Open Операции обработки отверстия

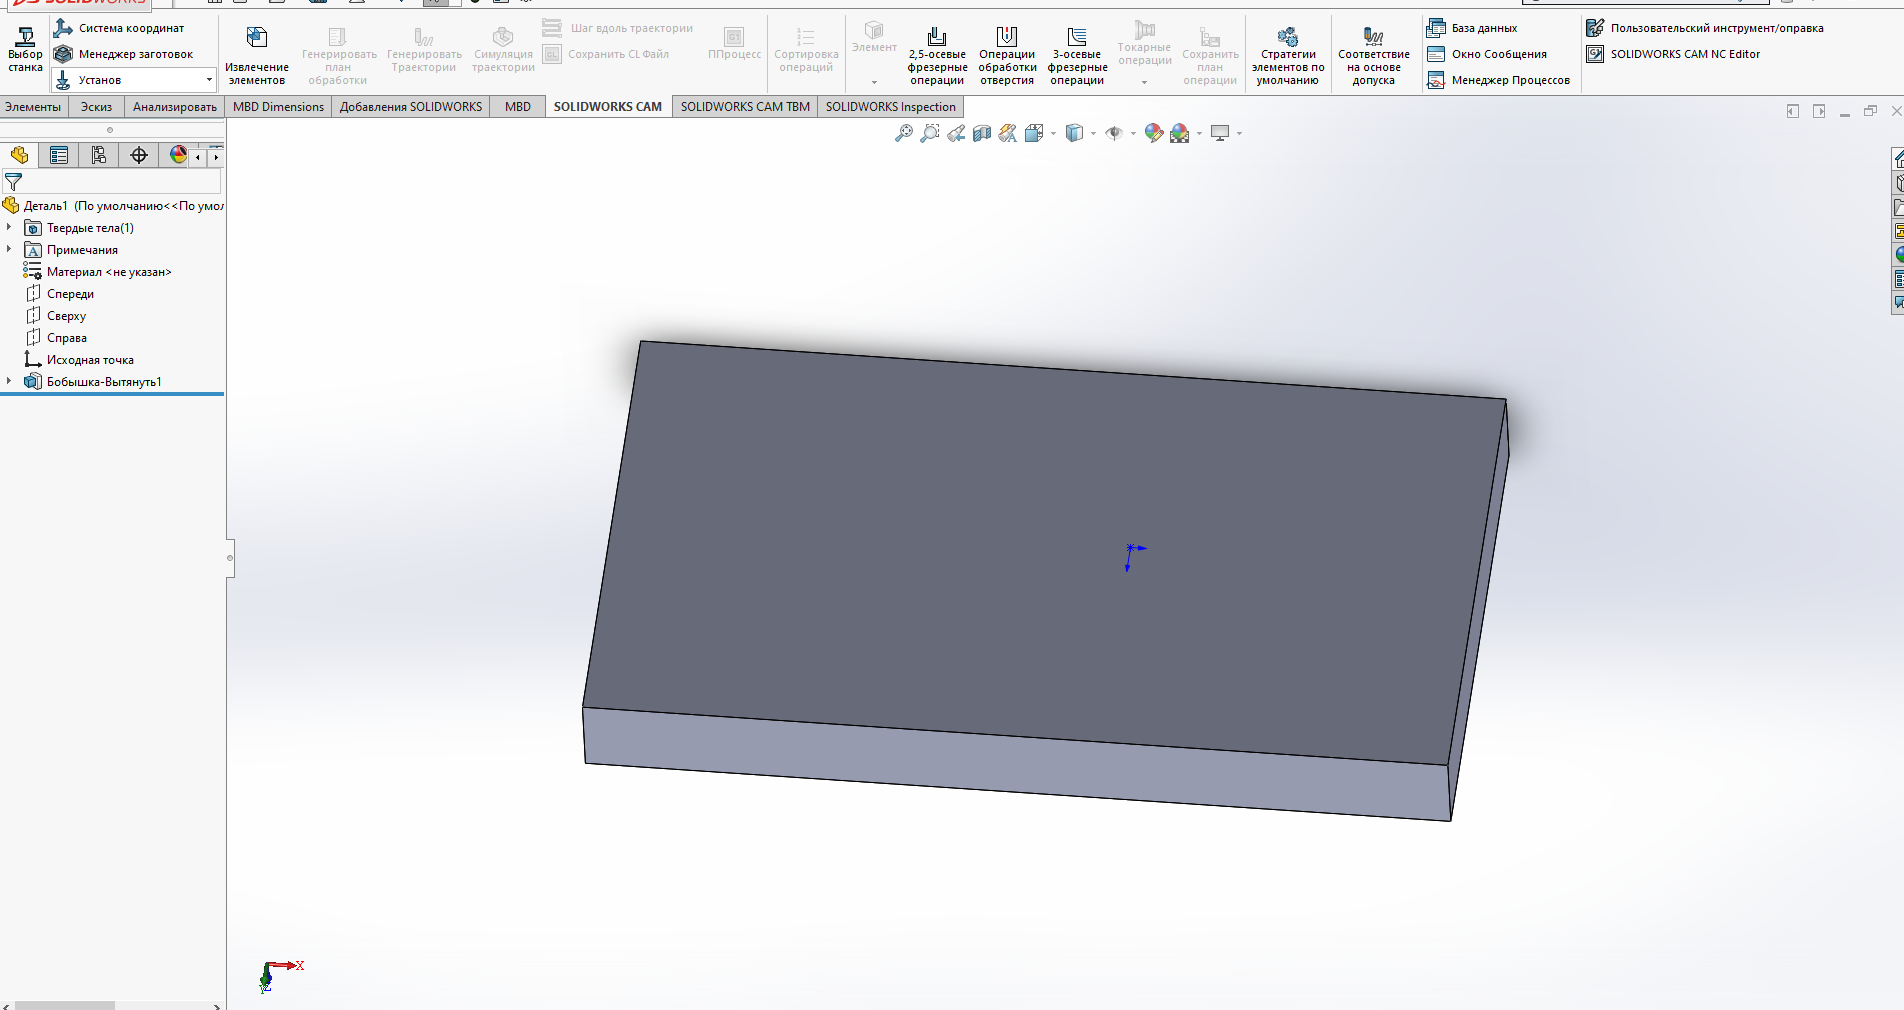1007,56
